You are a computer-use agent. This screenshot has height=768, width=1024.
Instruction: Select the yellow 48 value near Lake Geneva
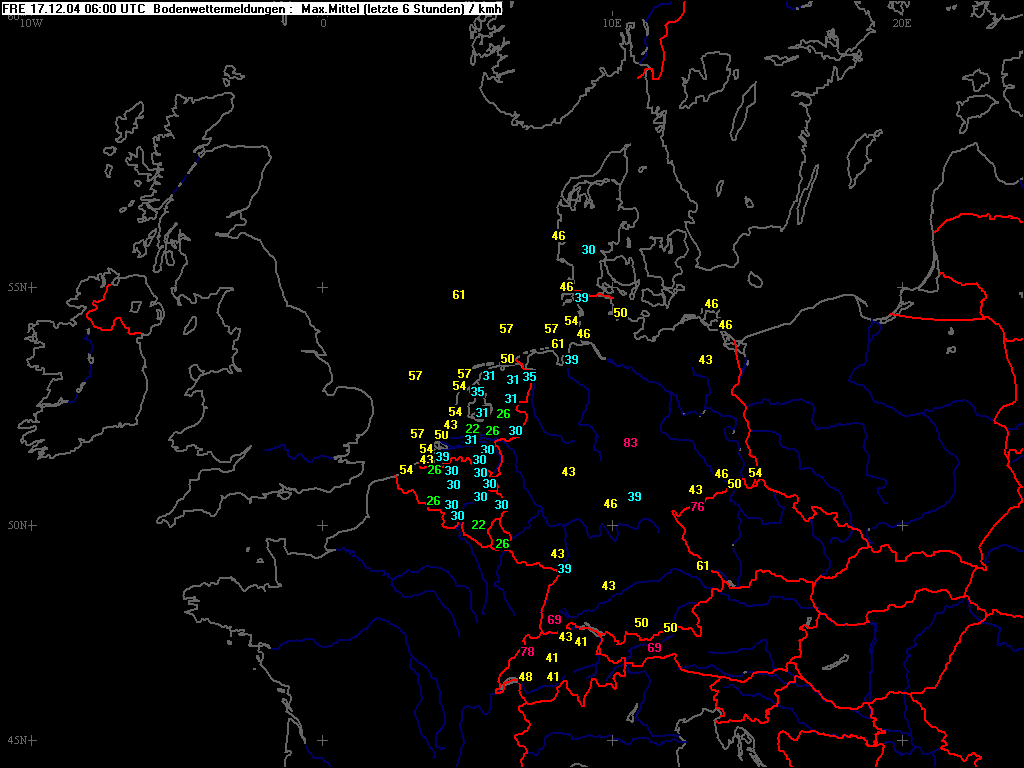(526, 677)
